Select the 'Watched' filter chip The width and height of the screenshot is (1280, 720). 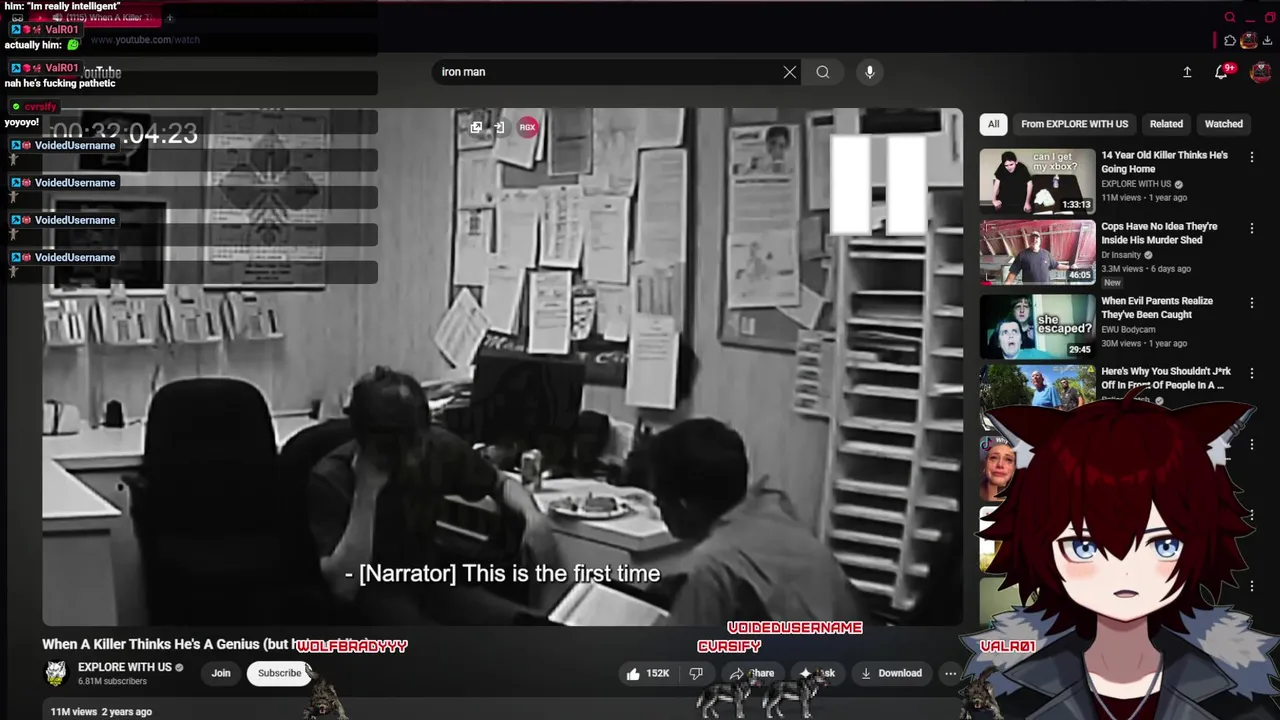(x=1223, y=124)
